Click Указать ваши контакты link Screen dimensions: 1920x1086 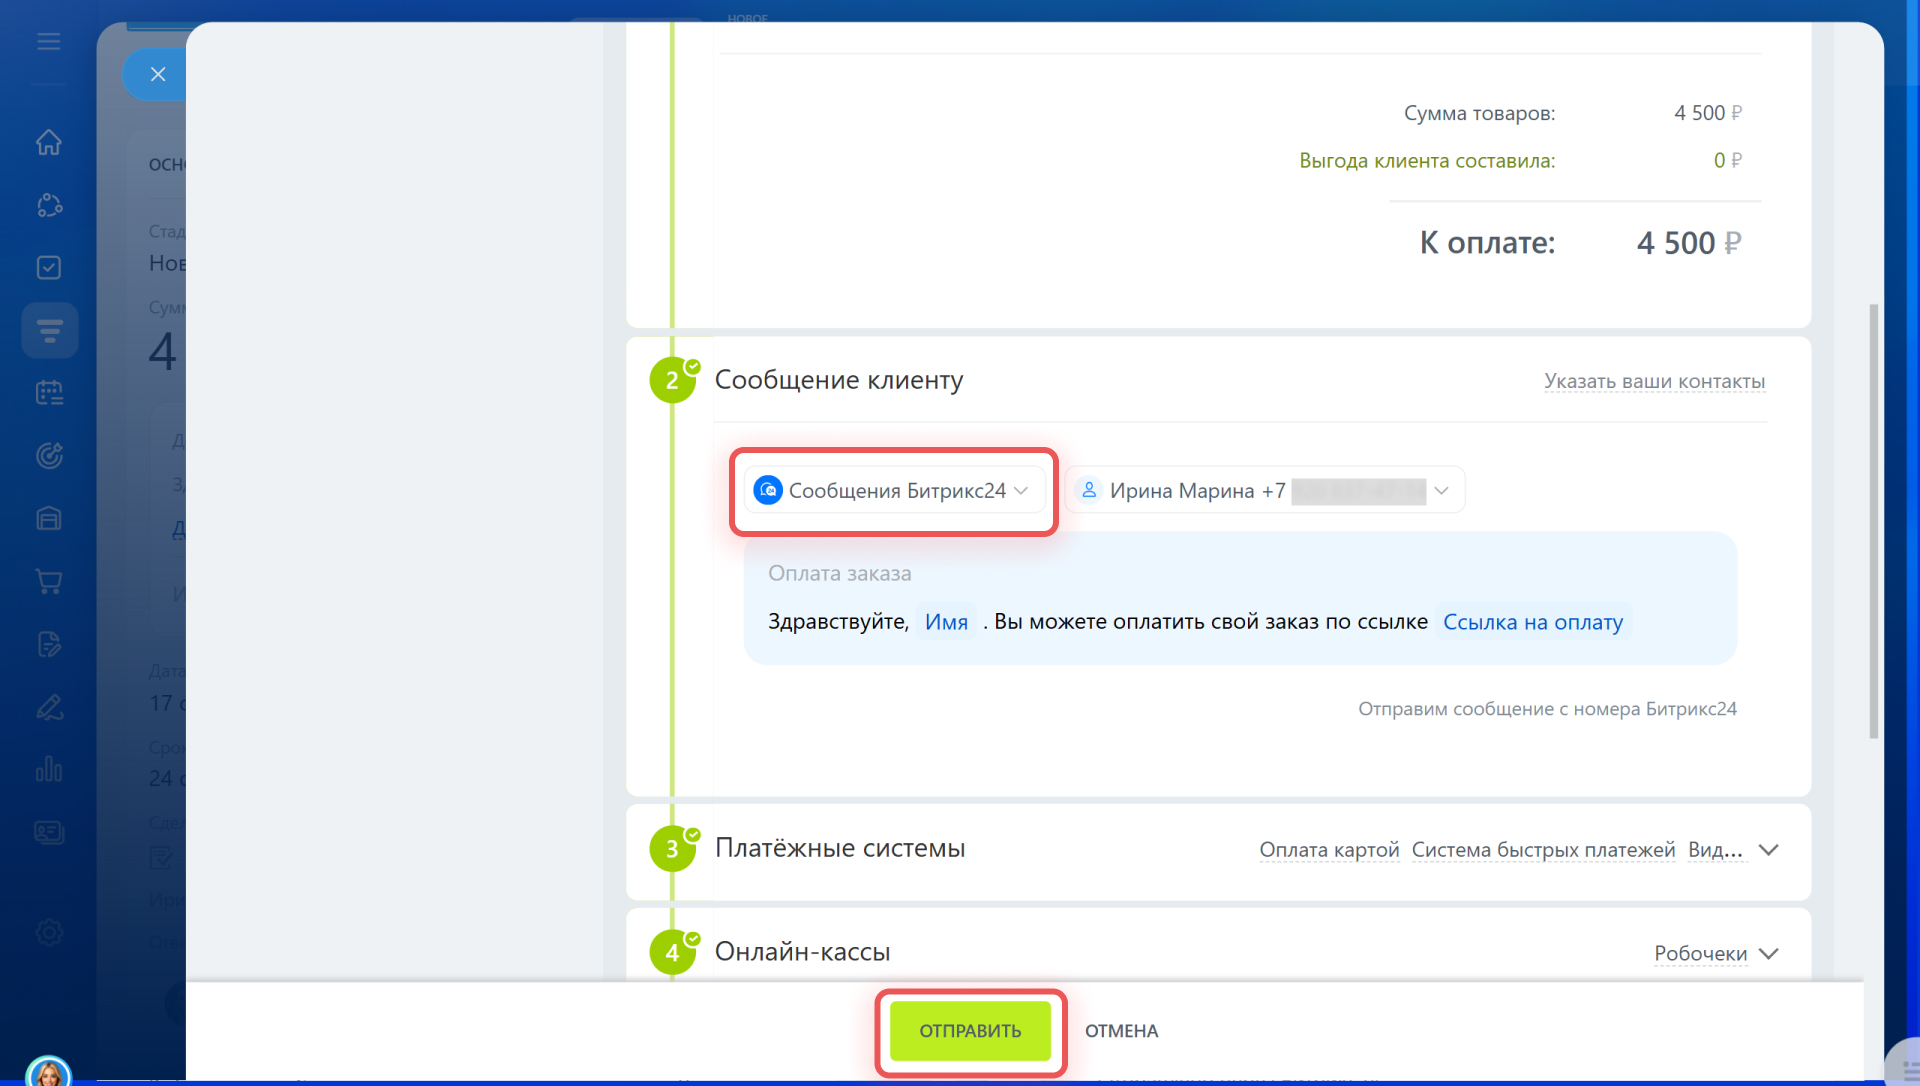pos(1654,381)
